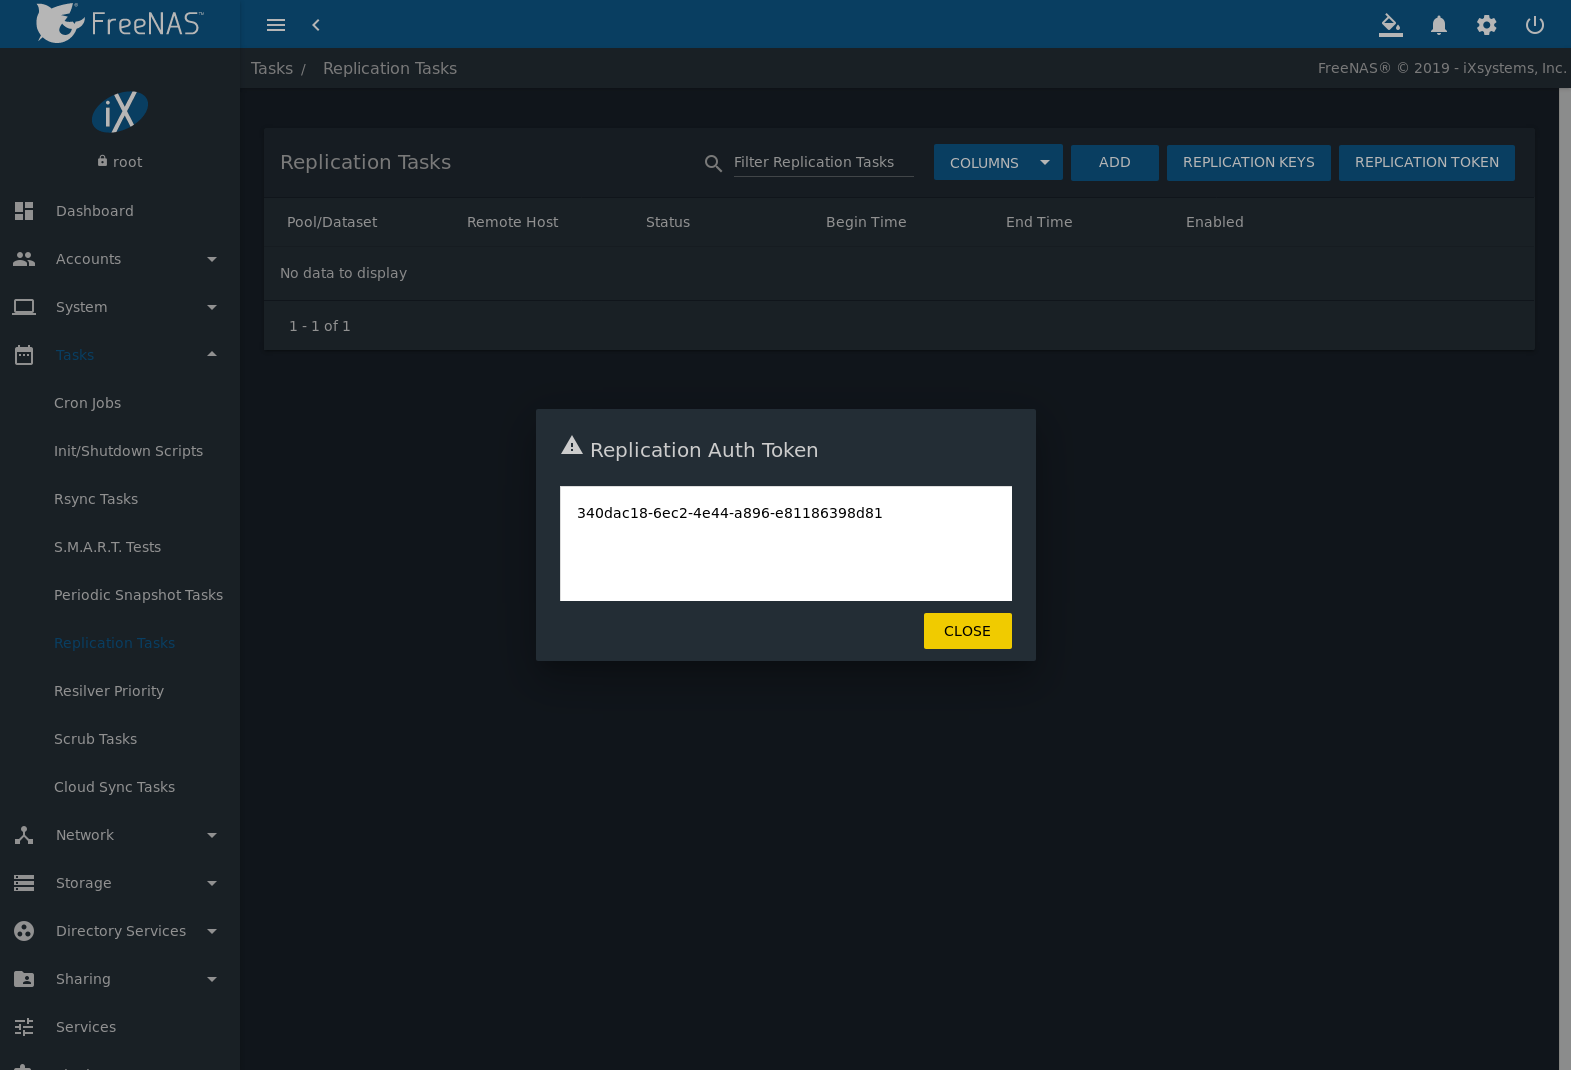The width and height of the screenshot is (1571, 1070).
Task: Focus the Filter Replication Tasks field
Action: click(823, 162)
